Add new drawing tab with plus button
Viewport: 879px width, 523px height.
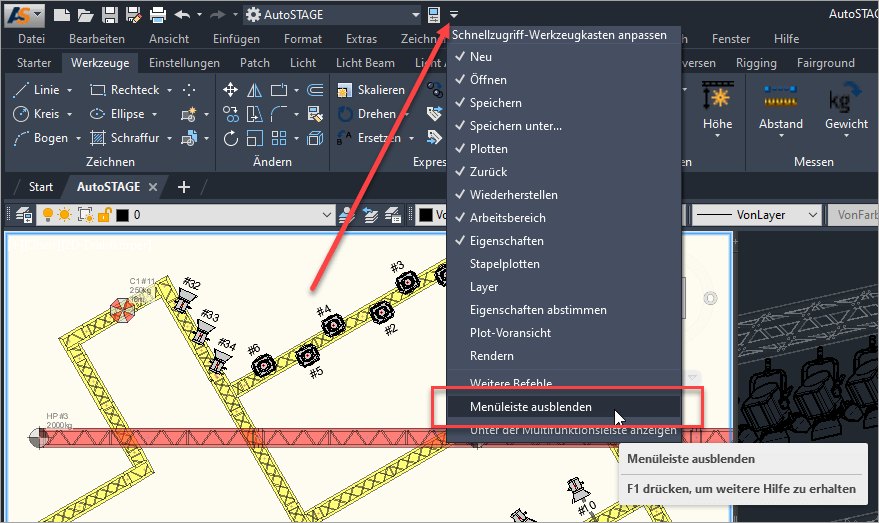click(184, 187)
